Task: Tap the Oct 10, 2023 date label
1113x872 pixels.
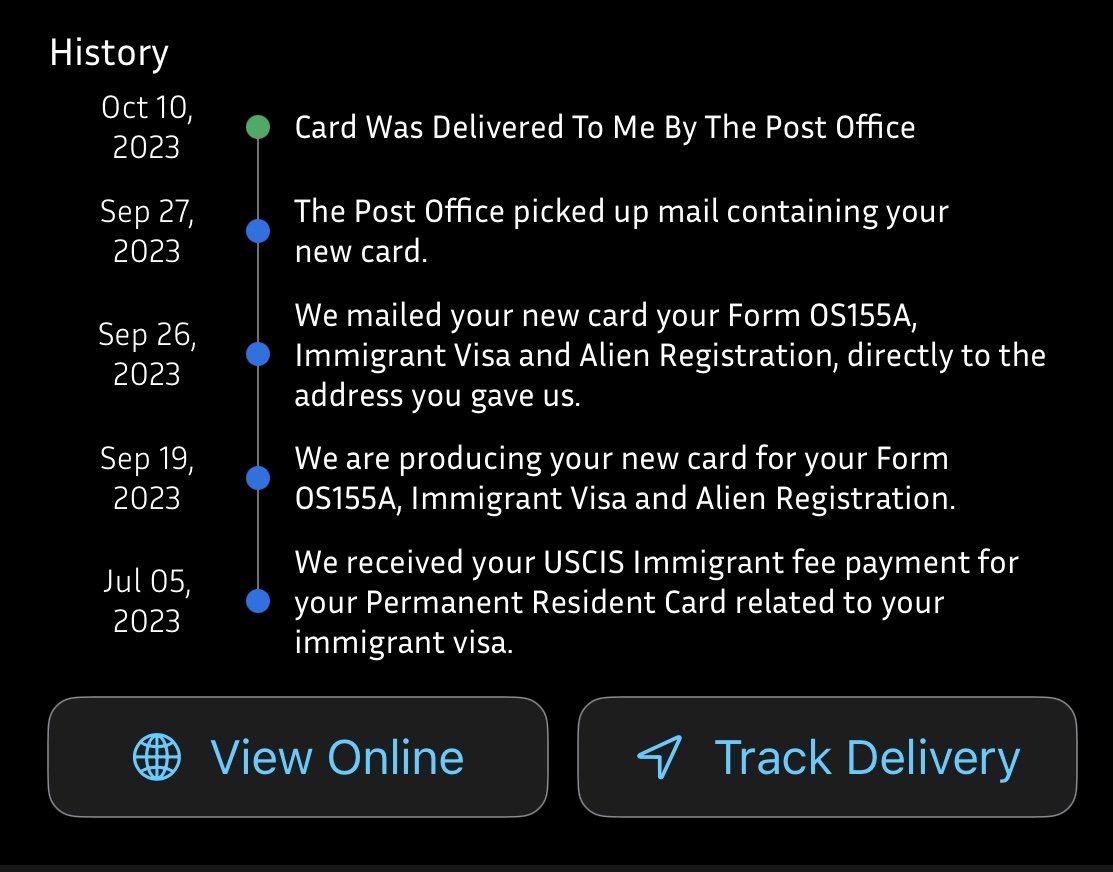Action: (x=147, y=127)
